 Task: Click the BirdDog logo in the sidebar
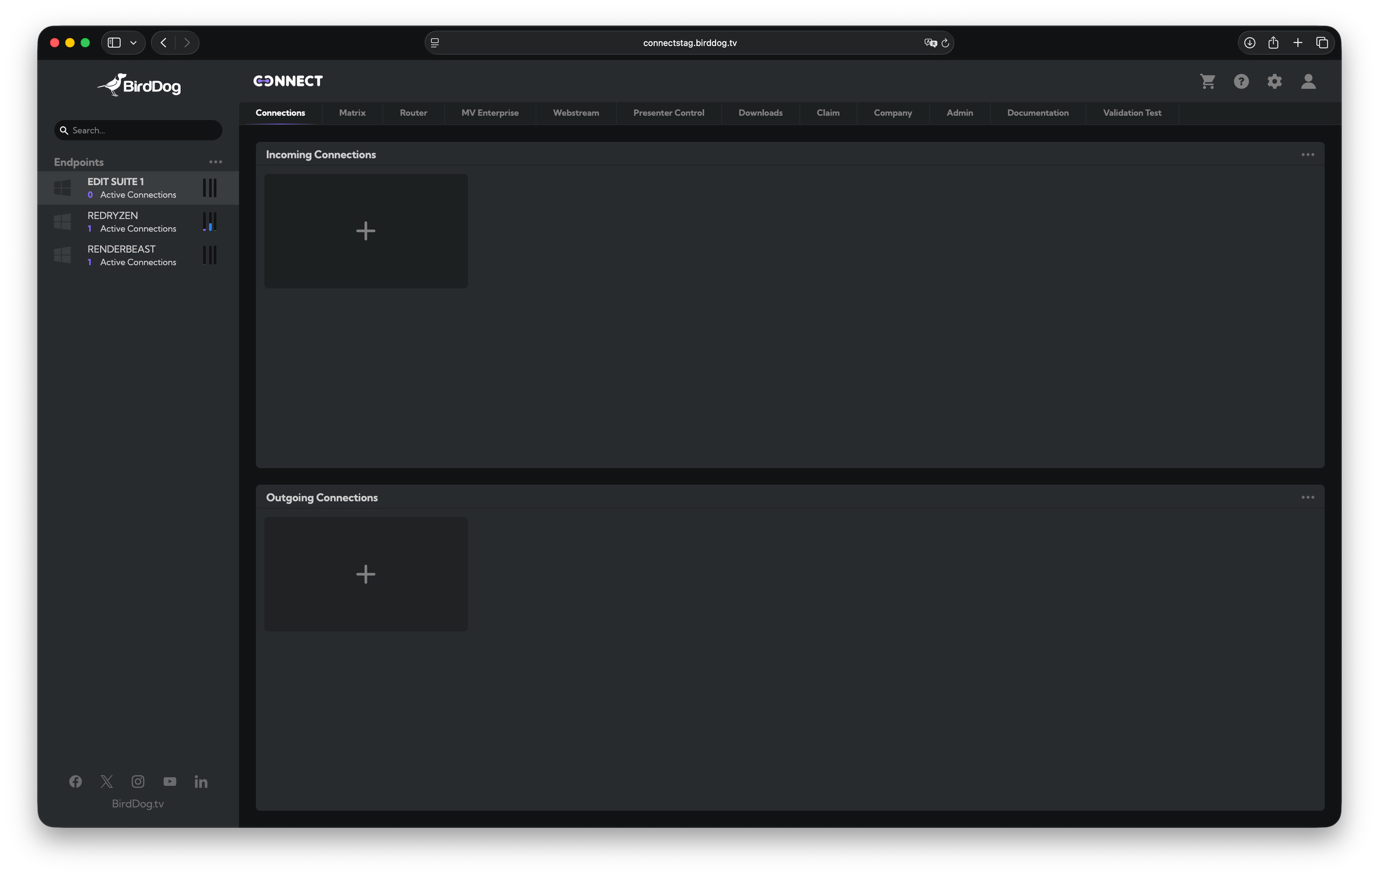pos(138,85)
